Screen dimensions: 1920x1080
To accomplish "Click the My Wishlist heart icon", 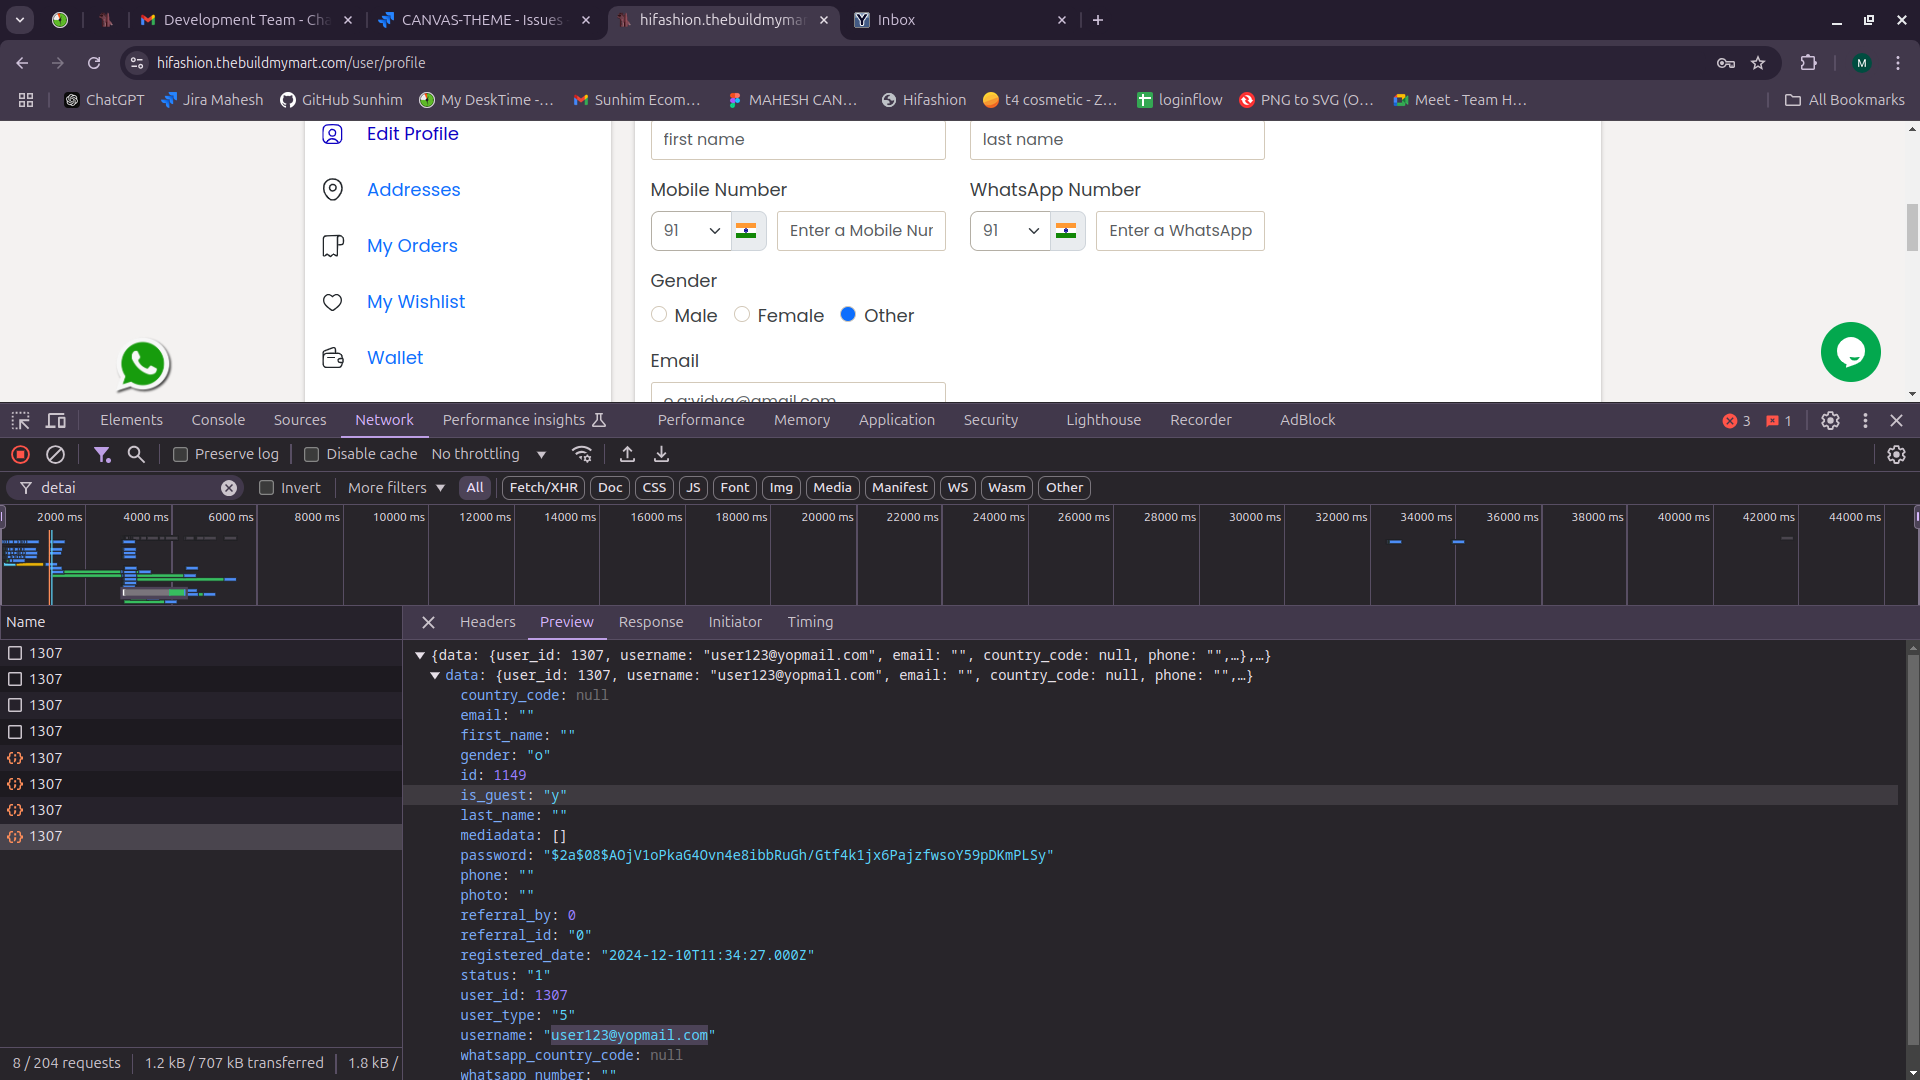I will [x=333, y=302].
